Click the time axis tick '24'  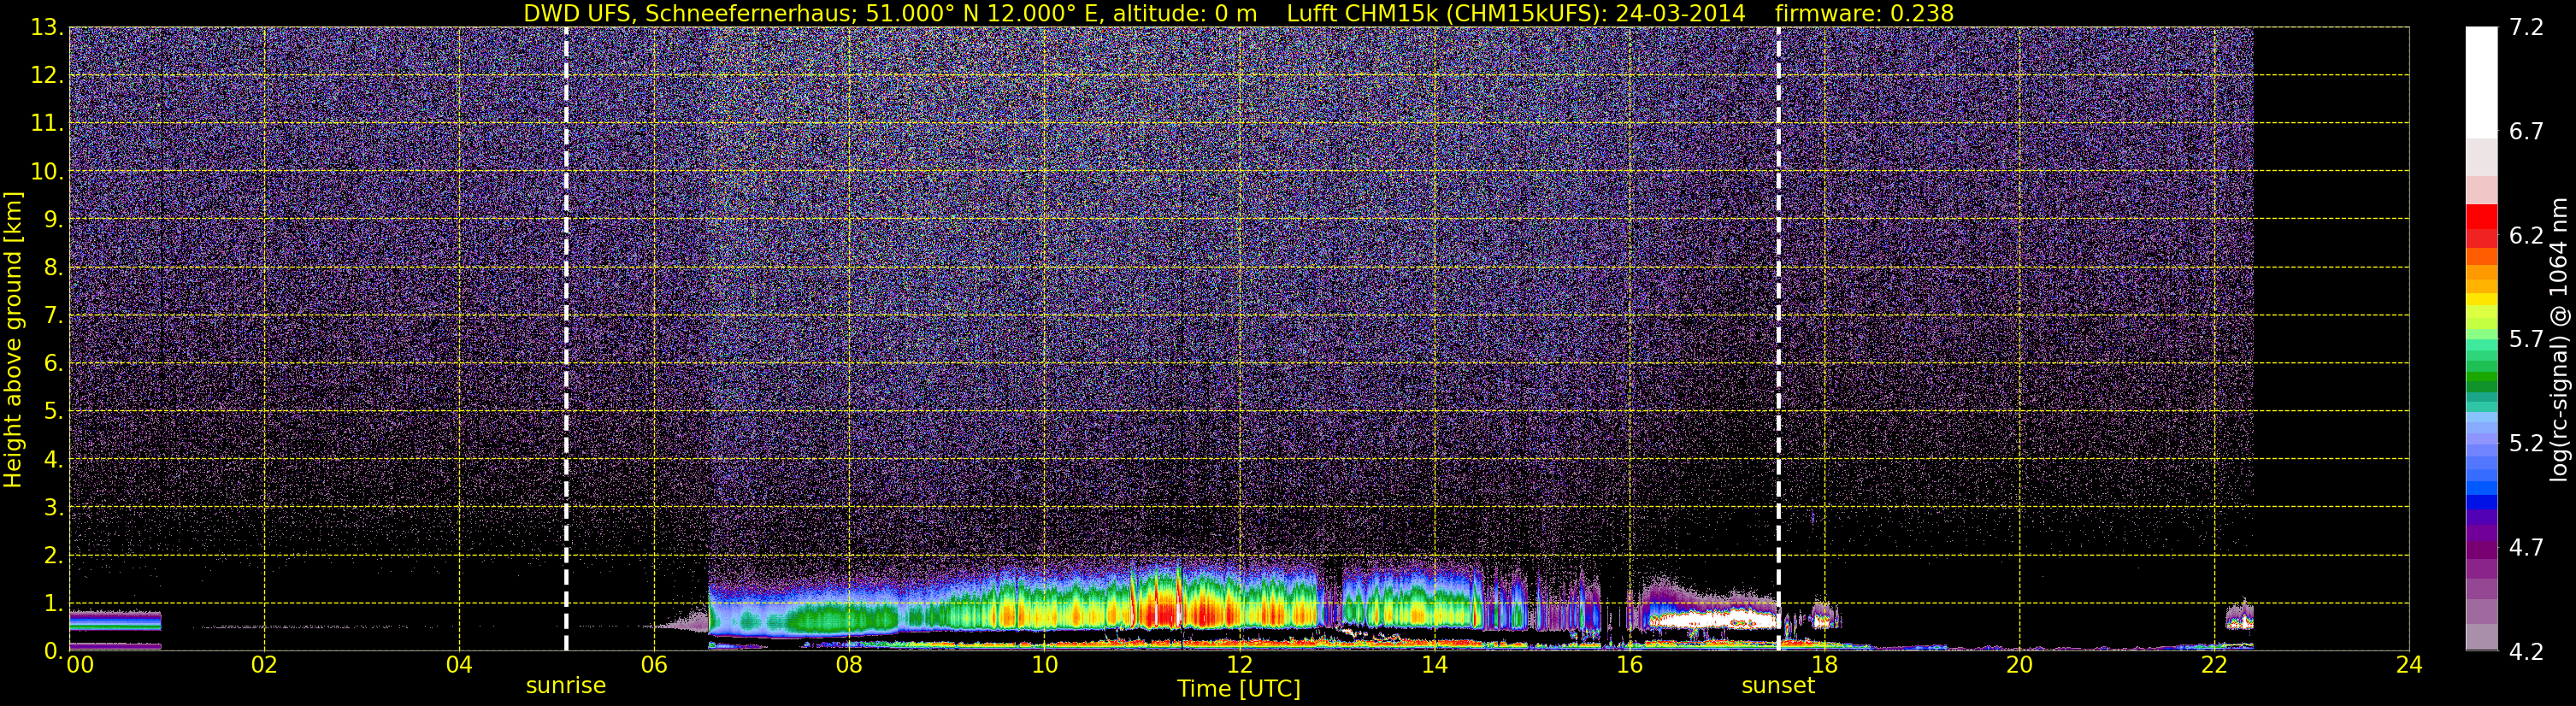[x=2409, y=665]
